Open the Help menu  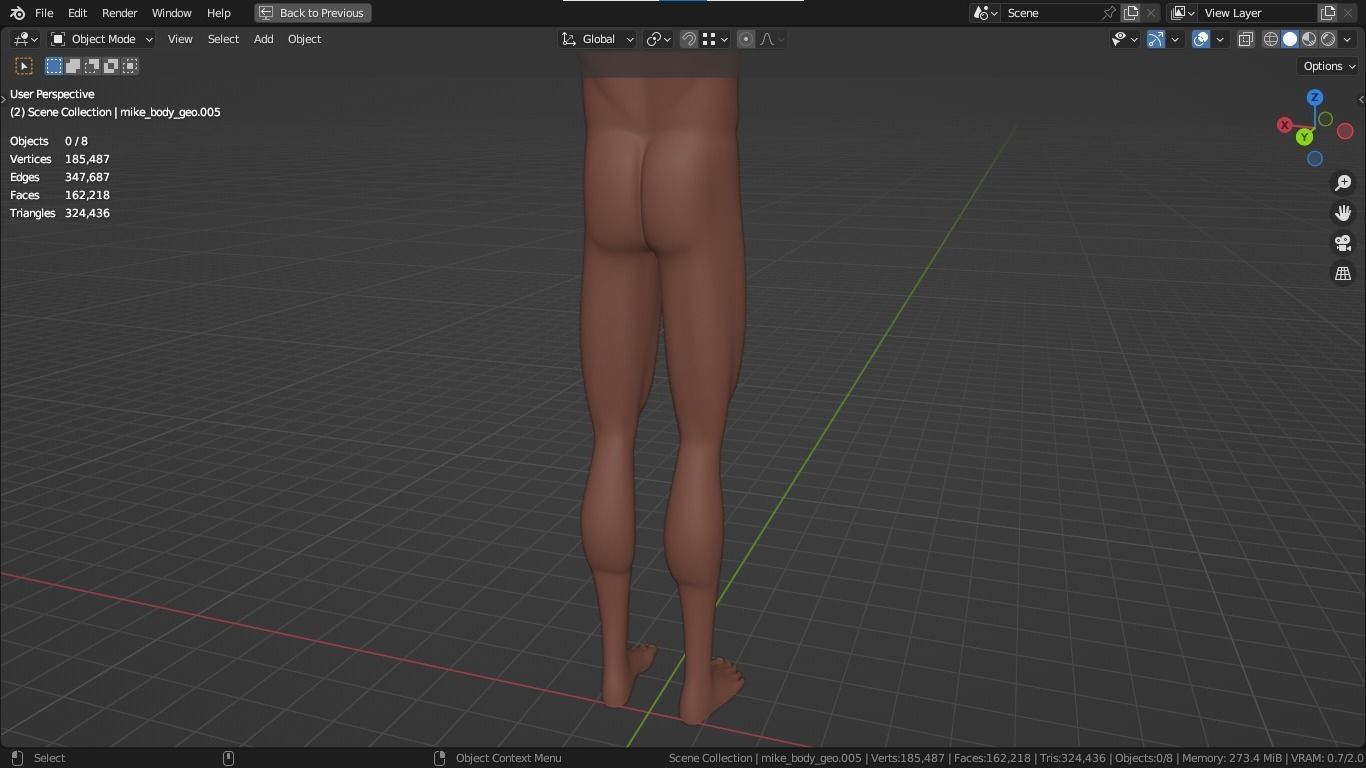coord(219,13)
